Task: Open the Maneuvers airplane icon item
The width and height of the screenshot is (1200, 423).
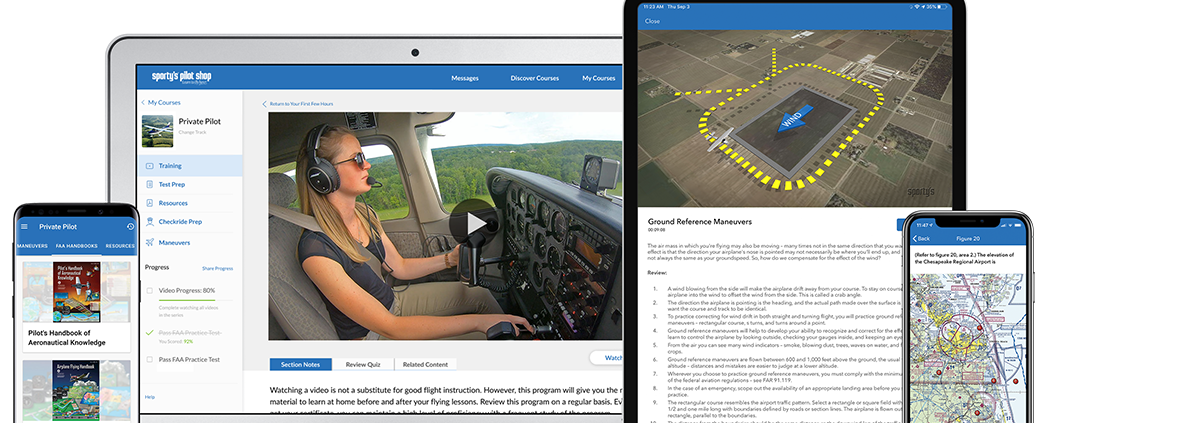Action: point(149,242)
